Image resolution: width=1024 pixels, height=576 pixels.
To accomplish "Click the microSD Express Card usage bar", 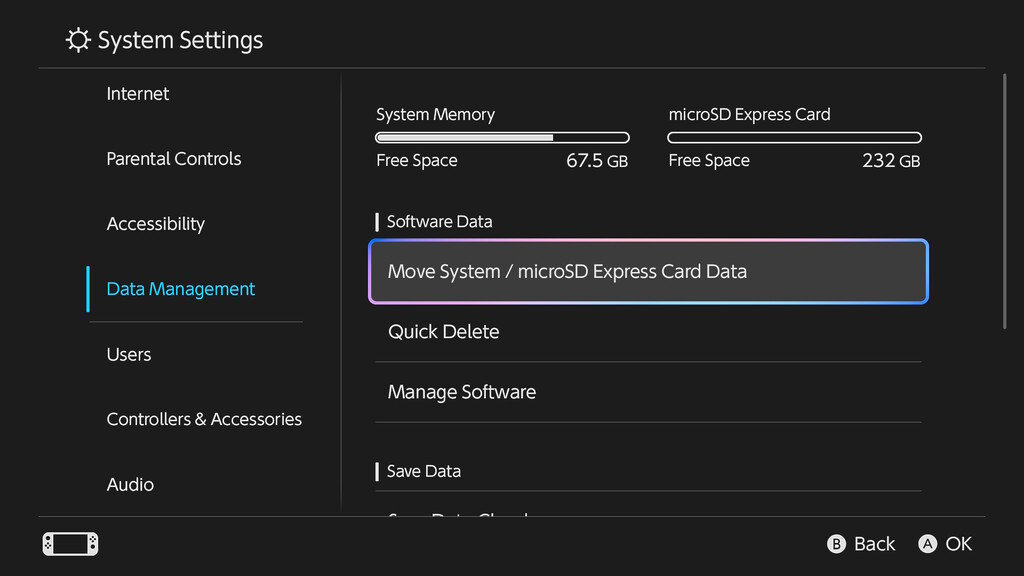I will tap(794, 137).
